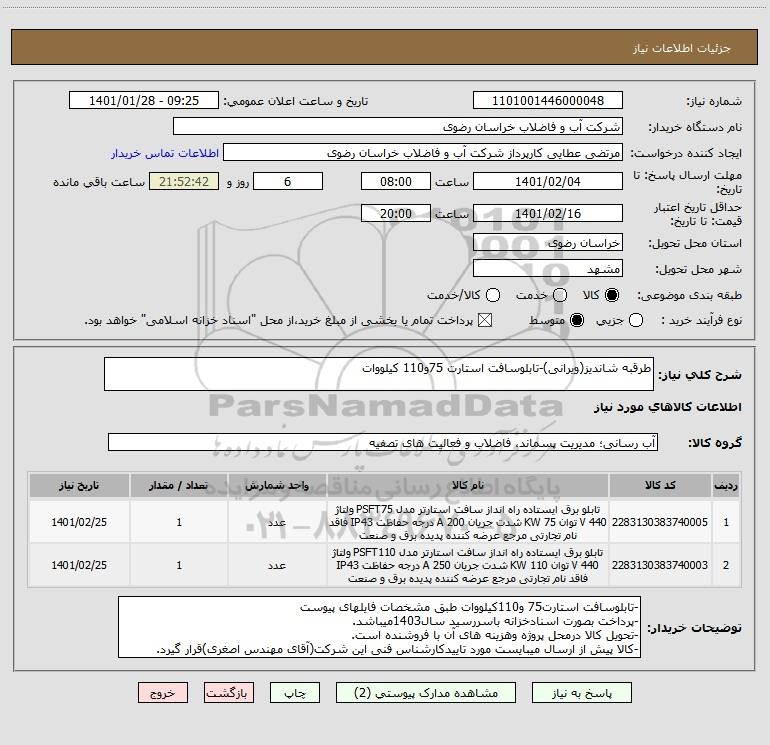Image resolution: width=770 pixels, height=745 pixels.
Task: Open مشاهده مدارک پیوستی (2) button
Action: 426,692
